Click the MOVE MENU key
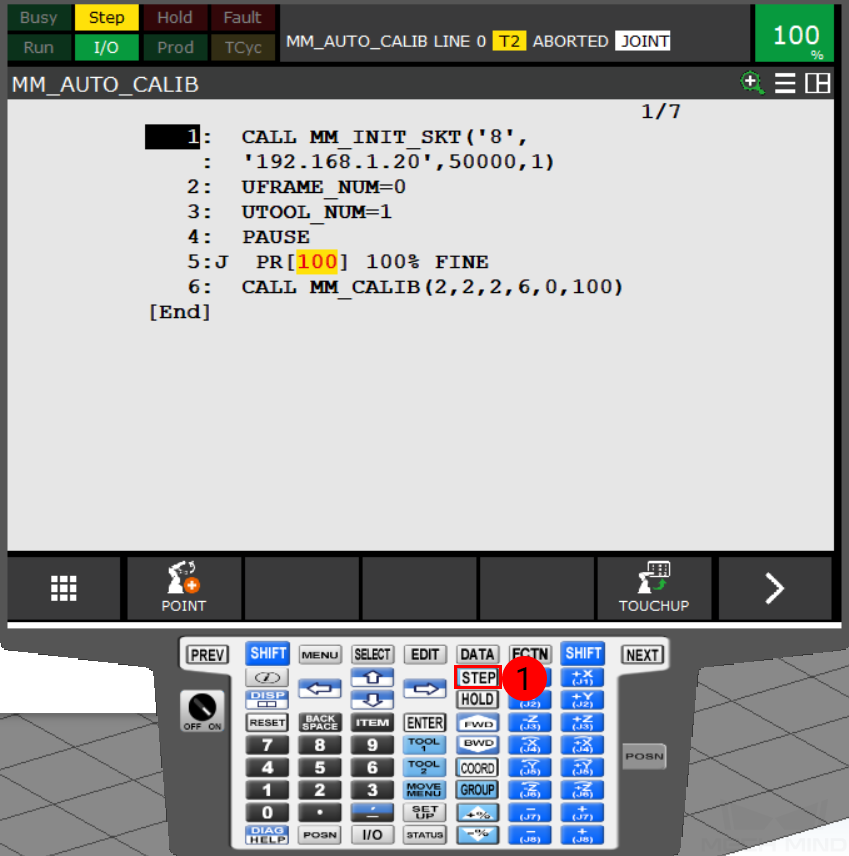 [x=425, y=789]
